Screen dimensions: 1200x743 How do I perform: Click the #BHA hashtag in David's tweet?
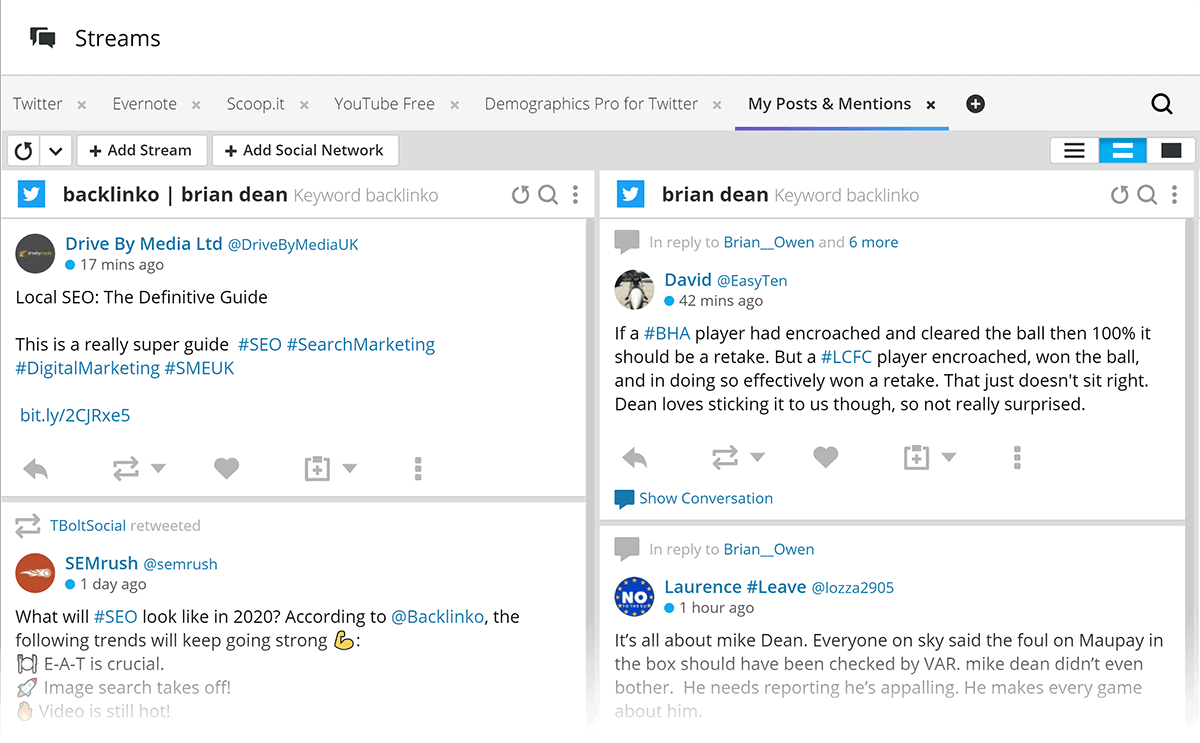click(667, 333)
